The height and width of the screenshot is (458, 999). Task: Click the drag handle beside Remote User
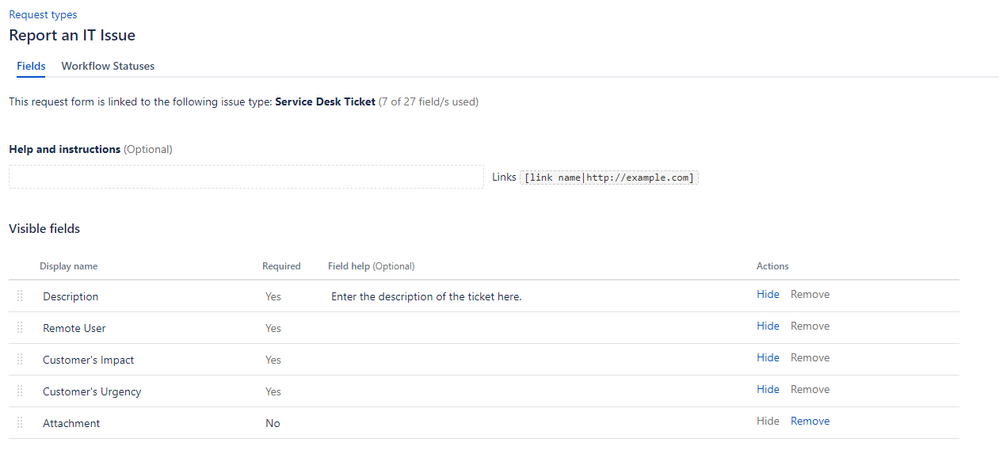[20, 327]
